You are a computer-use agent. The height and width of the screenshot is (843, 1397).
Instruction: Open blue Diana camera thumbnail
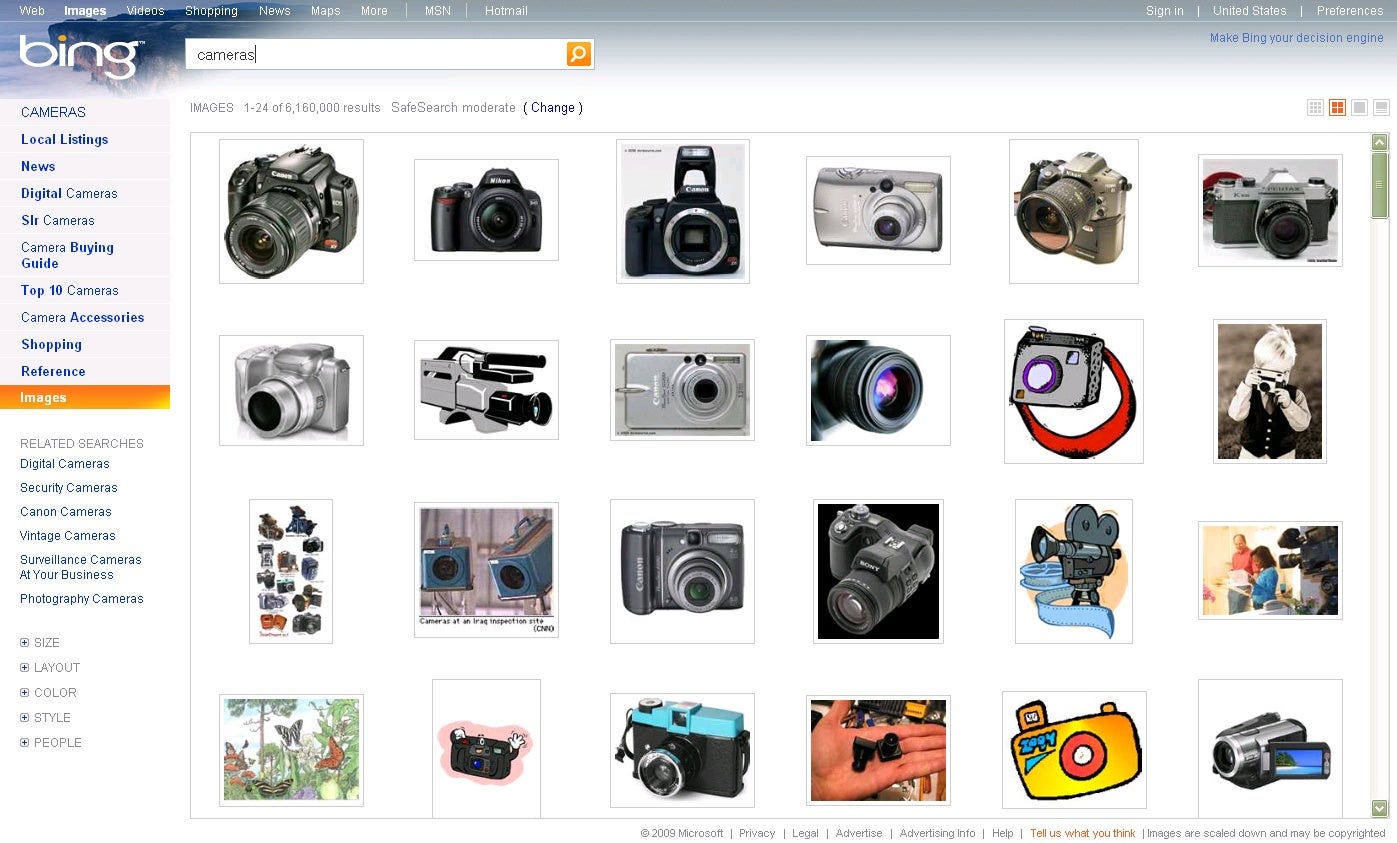point(682,750)
